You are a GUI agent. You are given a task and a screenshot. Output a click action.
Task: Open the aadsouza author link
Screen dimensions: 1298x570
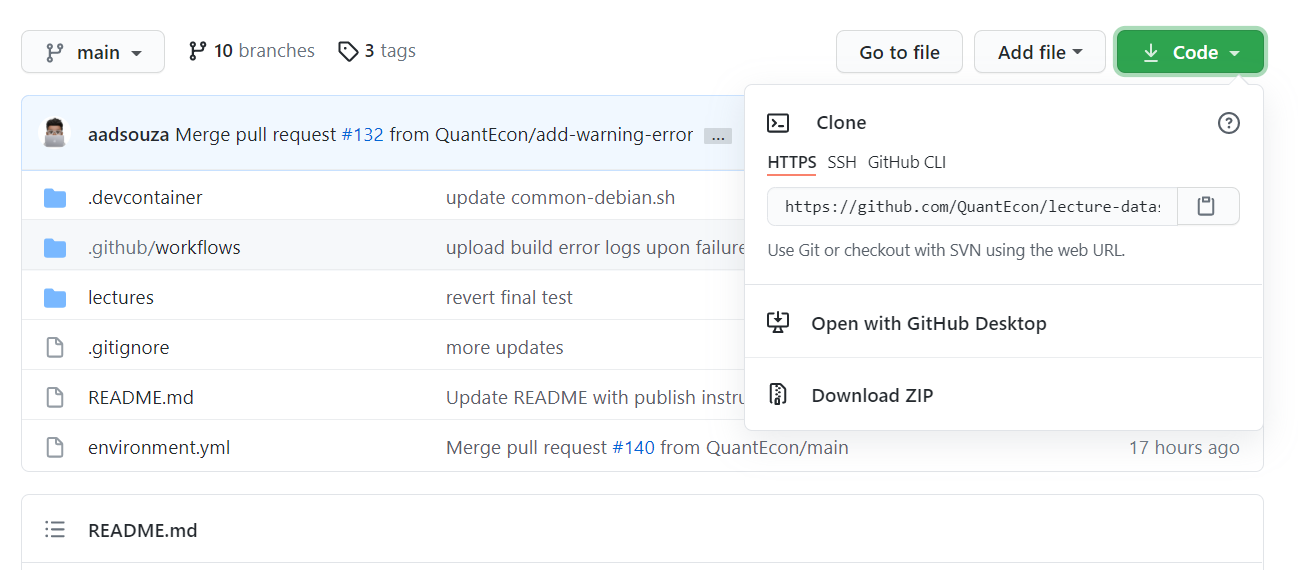129,134
